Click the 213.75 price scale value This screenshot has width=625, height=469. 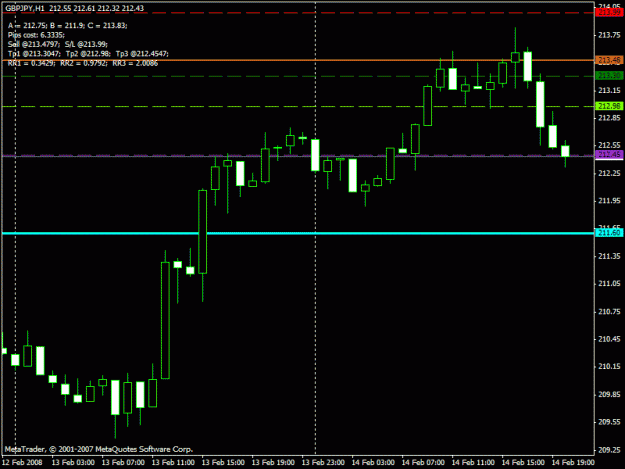click(x=609, y=35)
